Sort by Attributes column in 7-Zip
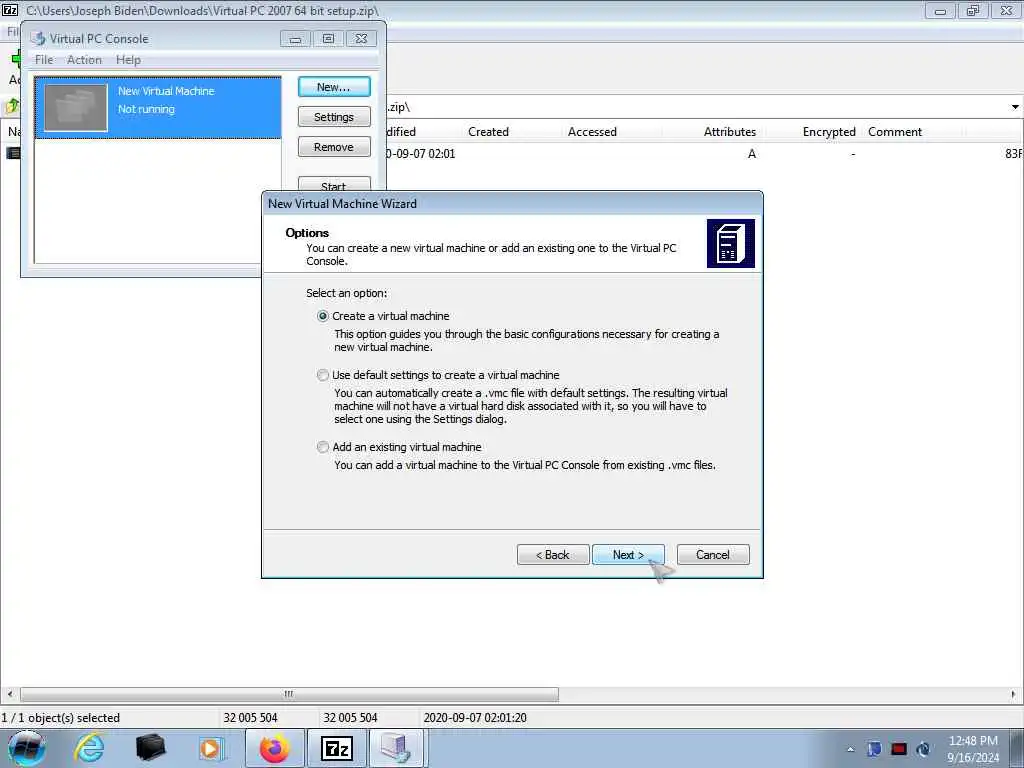Screen dimensions: 1024x768 pos(729,132)
